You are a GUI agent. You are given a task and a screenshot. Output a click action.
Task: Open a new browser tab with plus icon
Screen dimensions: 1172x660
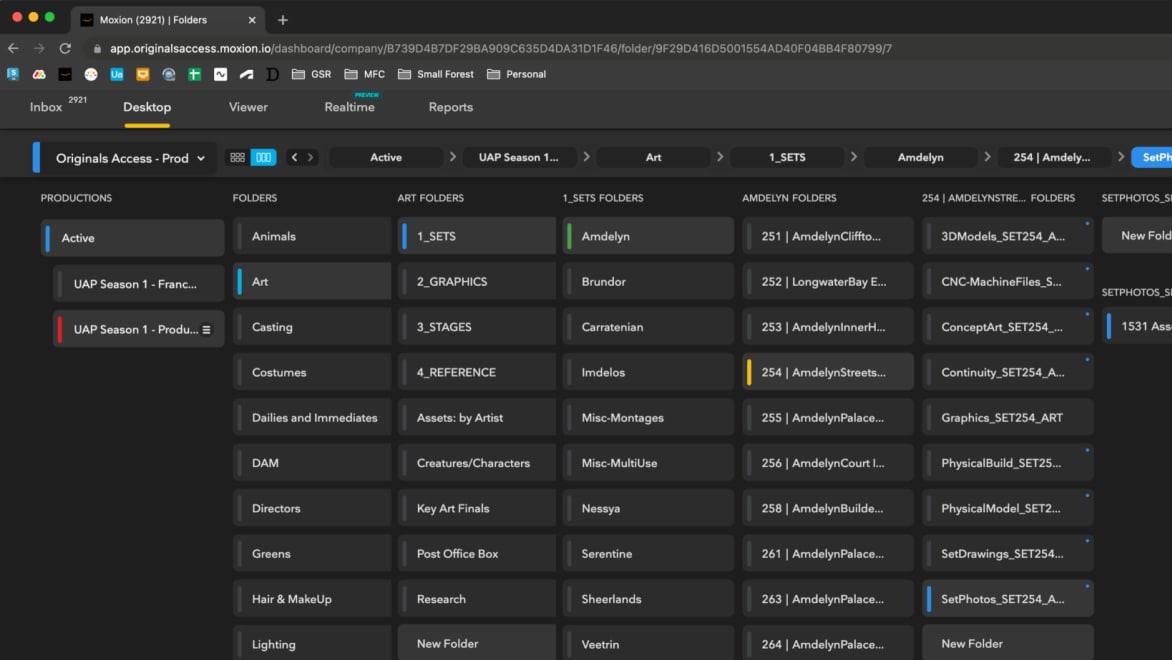(x=283, y=20)
